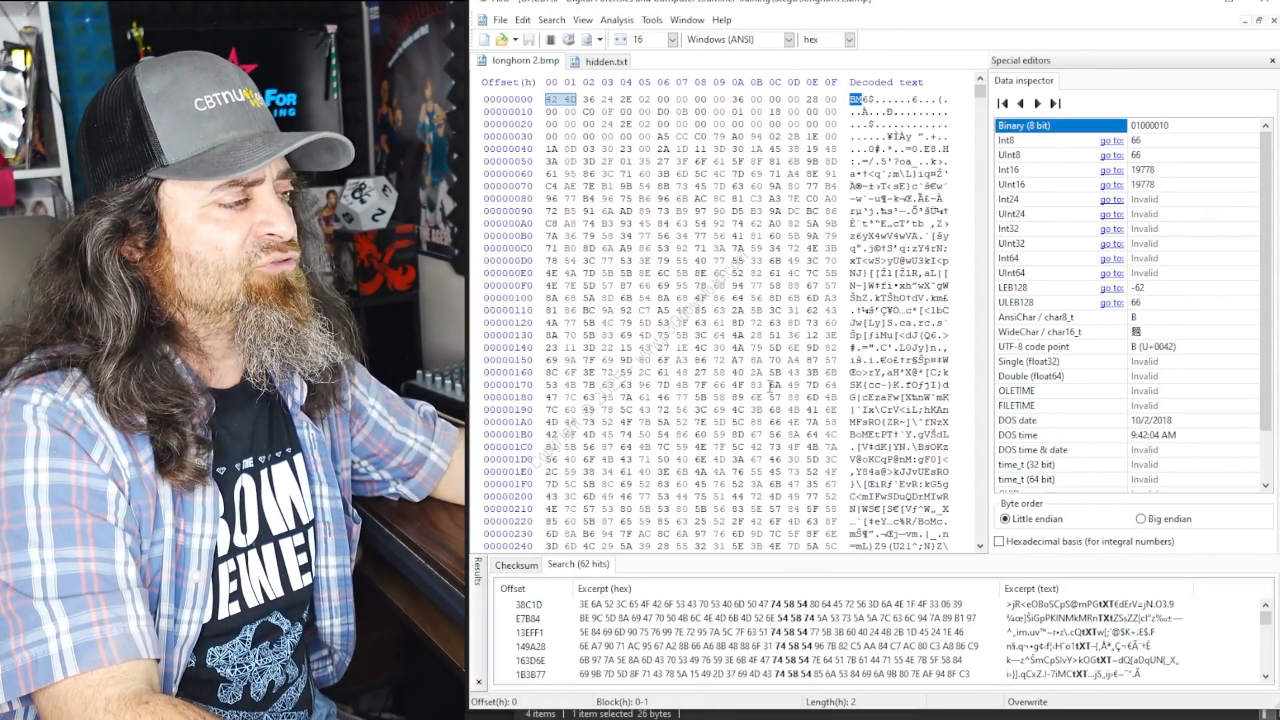Open the Analysis menu
Image resolution: width=1280 pixels, height=720 pixels.
point(617,20)
